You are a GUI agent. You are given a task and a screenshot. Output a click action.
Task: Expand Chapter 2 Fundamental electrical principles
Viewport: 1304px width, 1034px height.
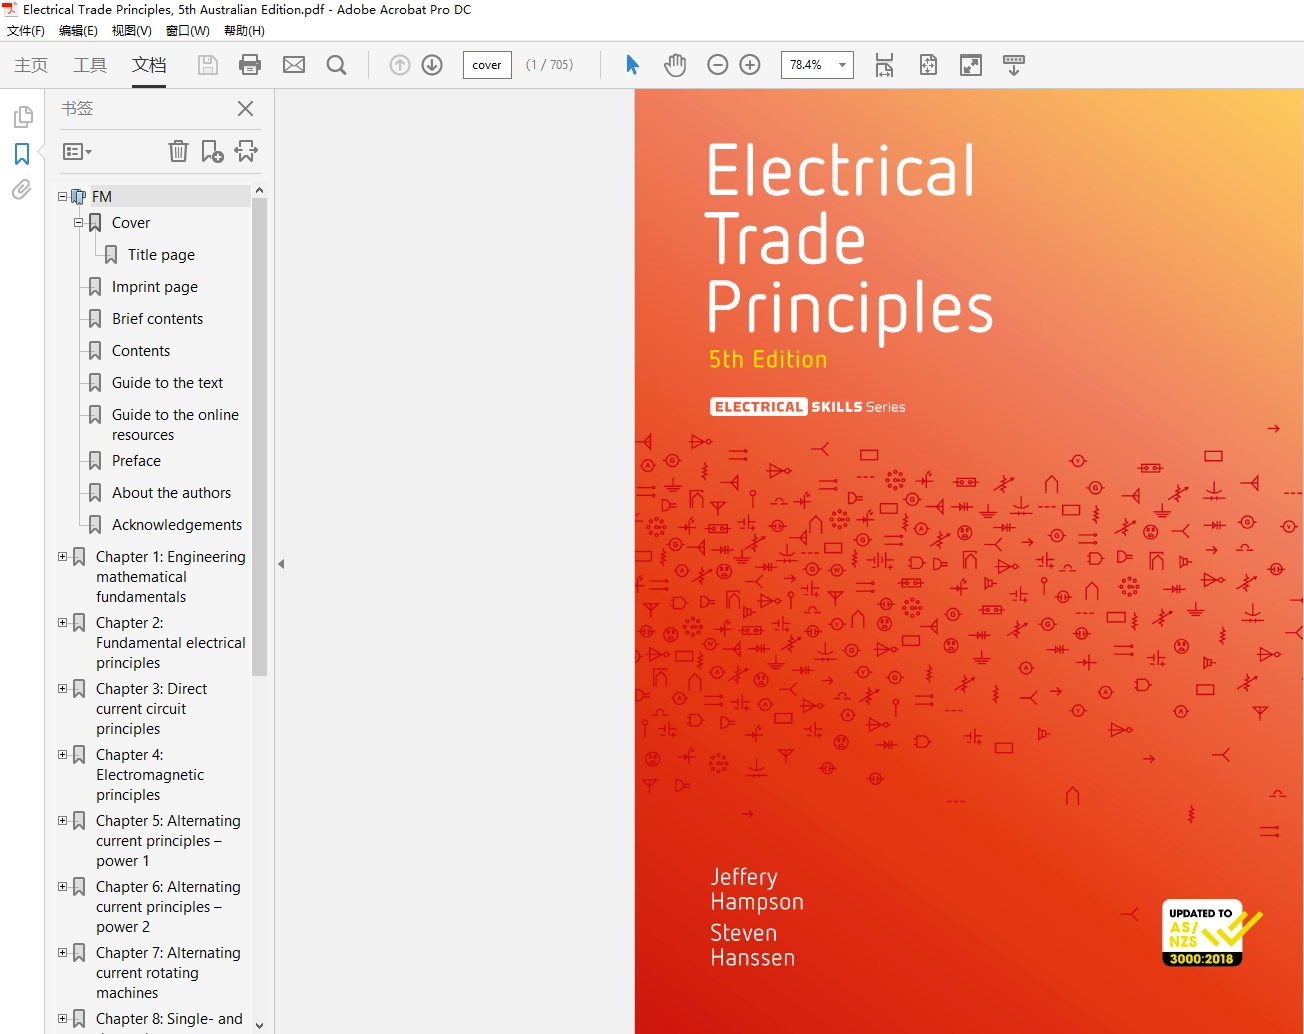pyautogui.click(x=62, y=623)
